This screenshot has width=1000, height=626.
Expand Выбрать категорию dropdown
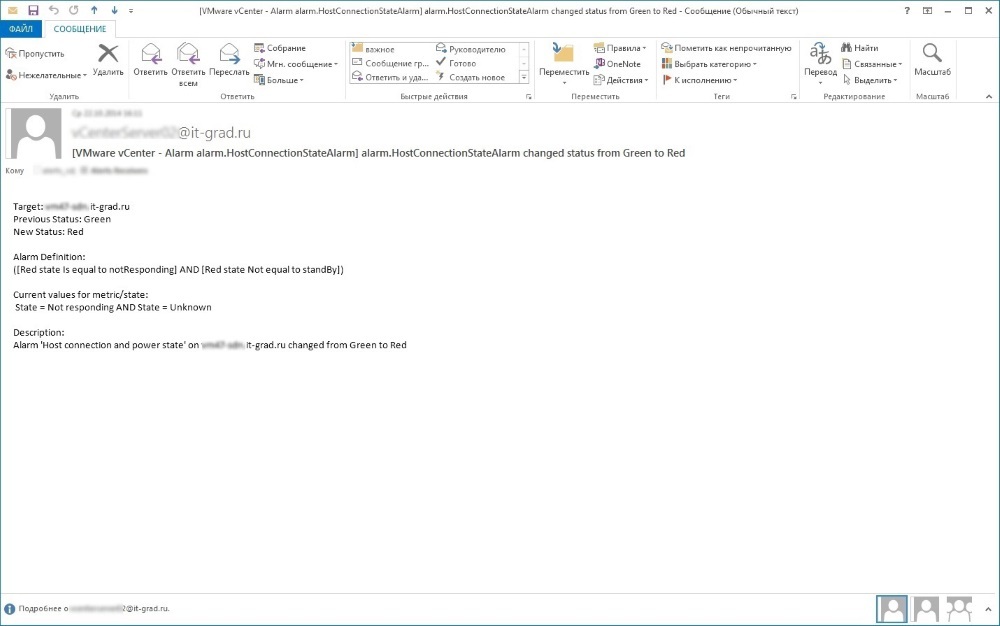point(709,64)
